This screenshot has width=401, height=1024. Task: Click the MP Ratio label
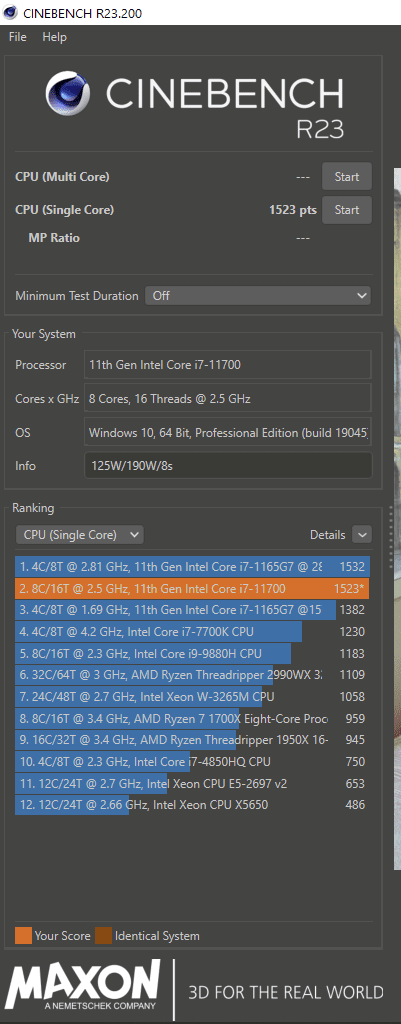(54, 238)
